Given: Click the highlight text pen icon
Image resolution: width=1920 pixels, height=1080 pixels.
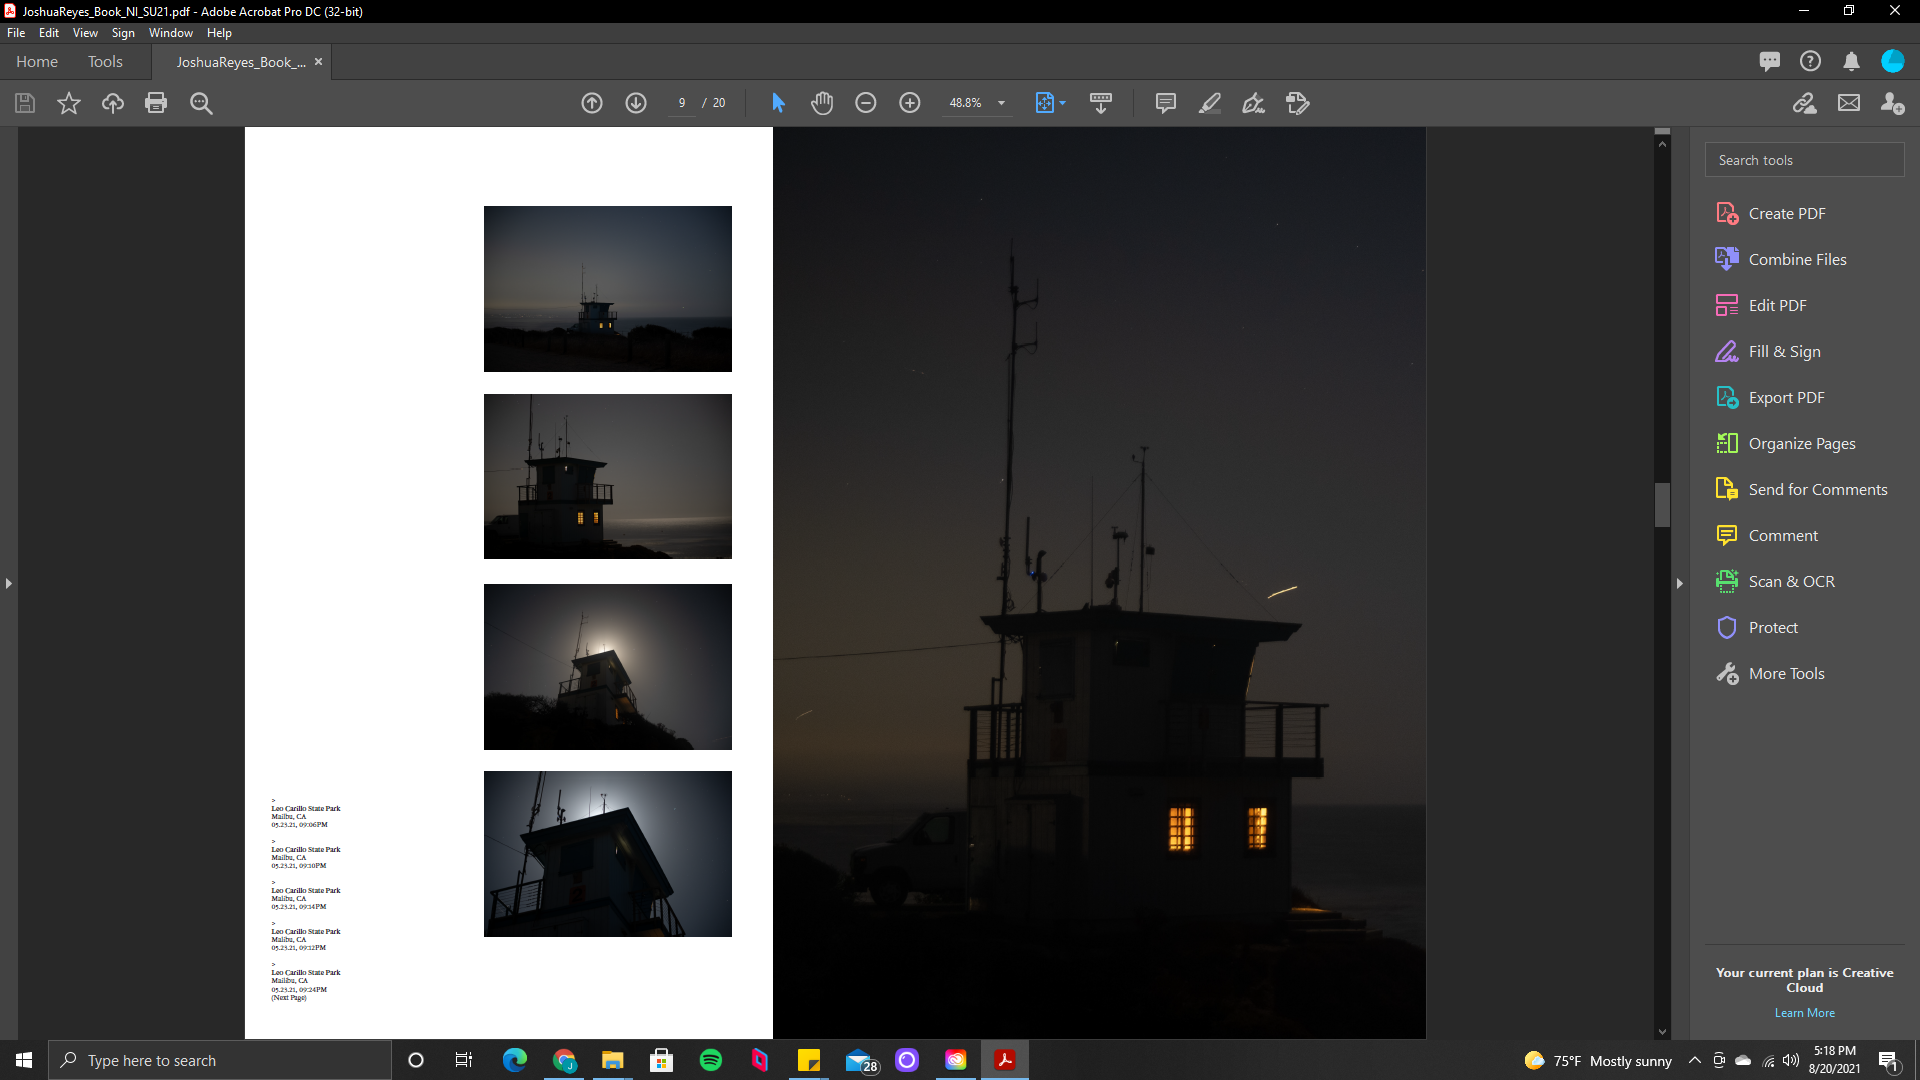Looking at the screenshot, I should click(1210, 103).
